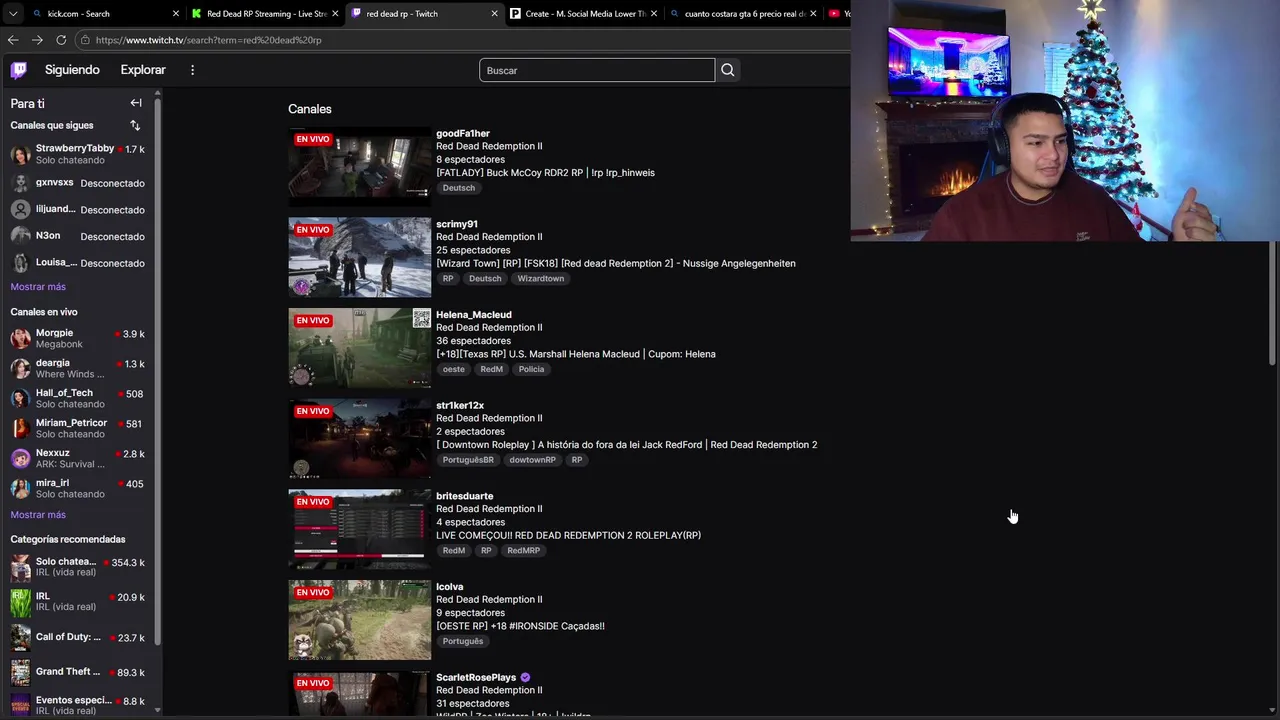Screen dimensions: 1280x720
Task: Click the search magnifier button
Action: [728, 70]
